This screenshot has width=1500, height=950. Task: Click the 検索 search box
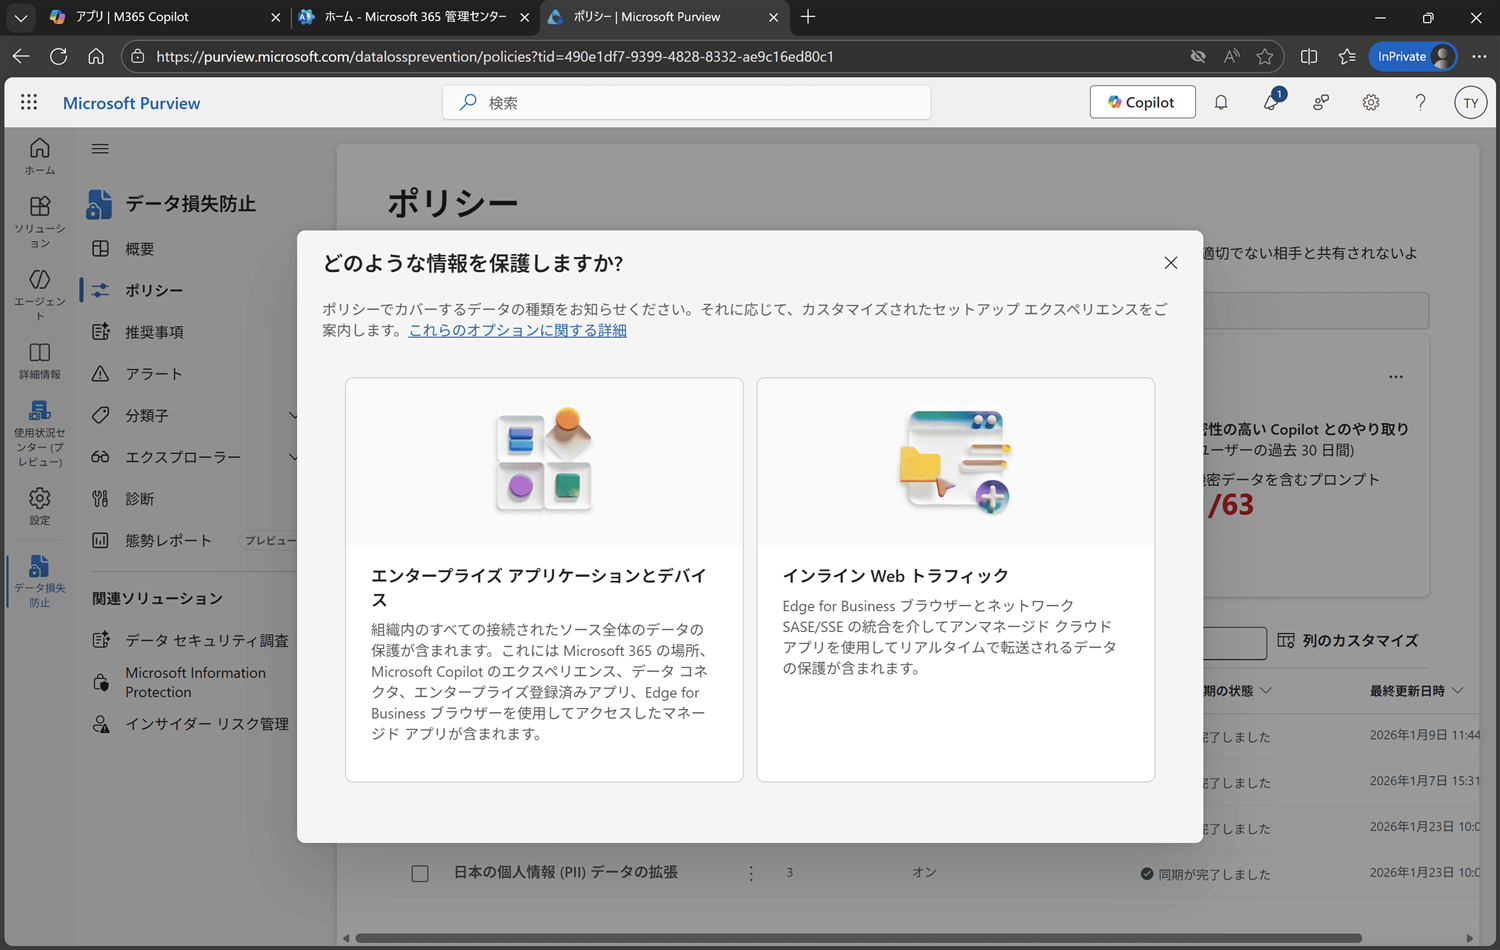tap(686, 102)
